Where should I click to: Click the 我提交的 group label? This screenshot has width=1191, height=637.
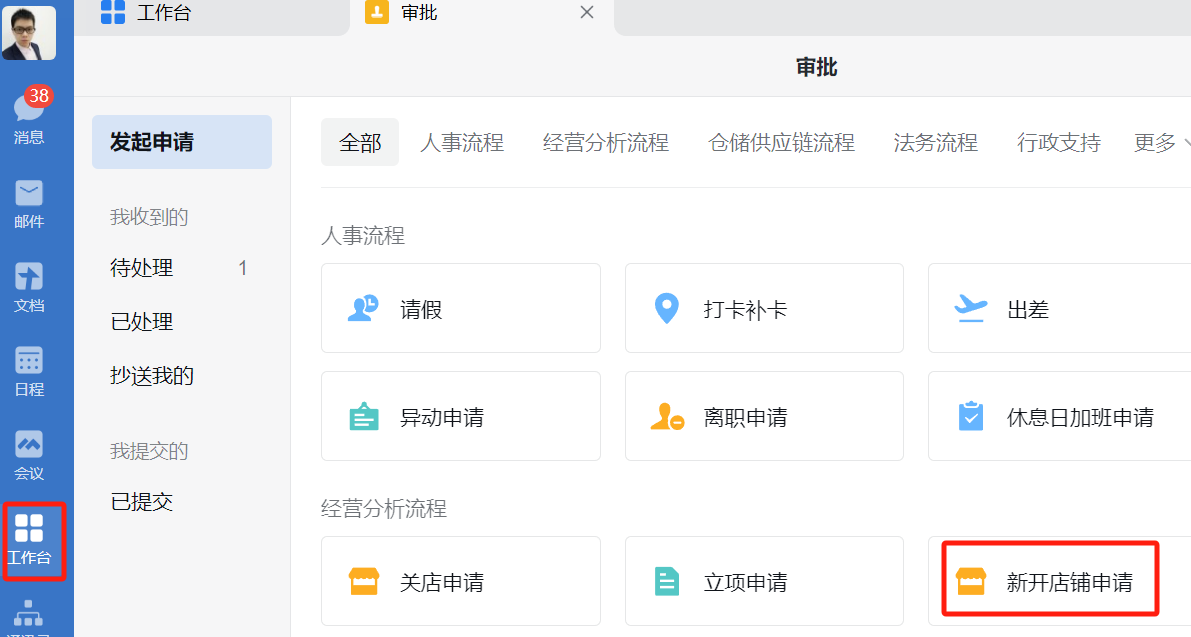[x=149, y=451]
